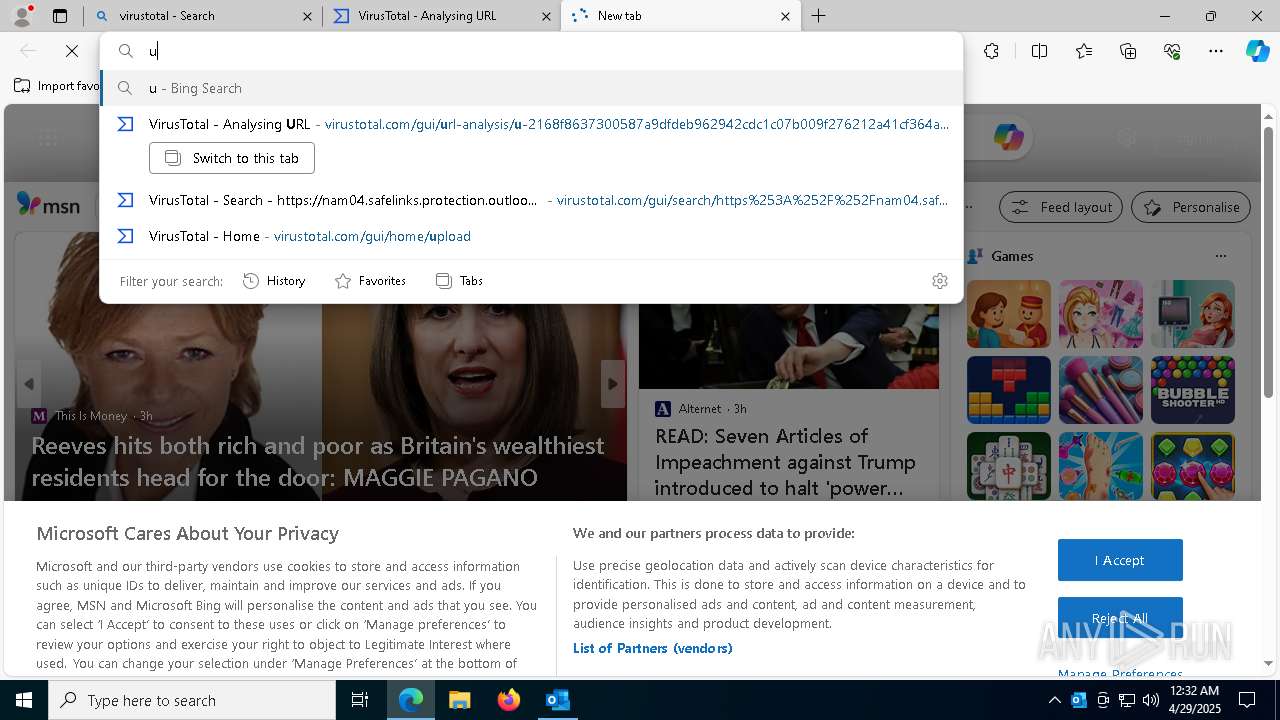The height and width of the screenshot is (720, 1280).
Task: Open the Bubble Shooter game thumbnail
Action: pyautogui.click(x=1192, y=390)
